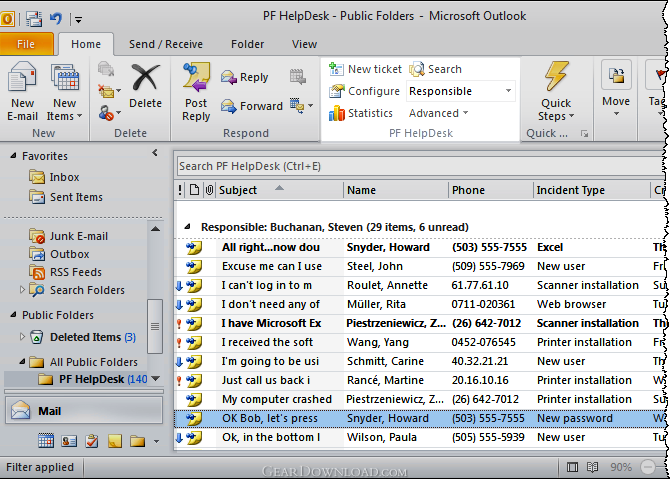Open the Statistics chart
The height and width of the screenshot is (480, 670).
tap(361, 113)
